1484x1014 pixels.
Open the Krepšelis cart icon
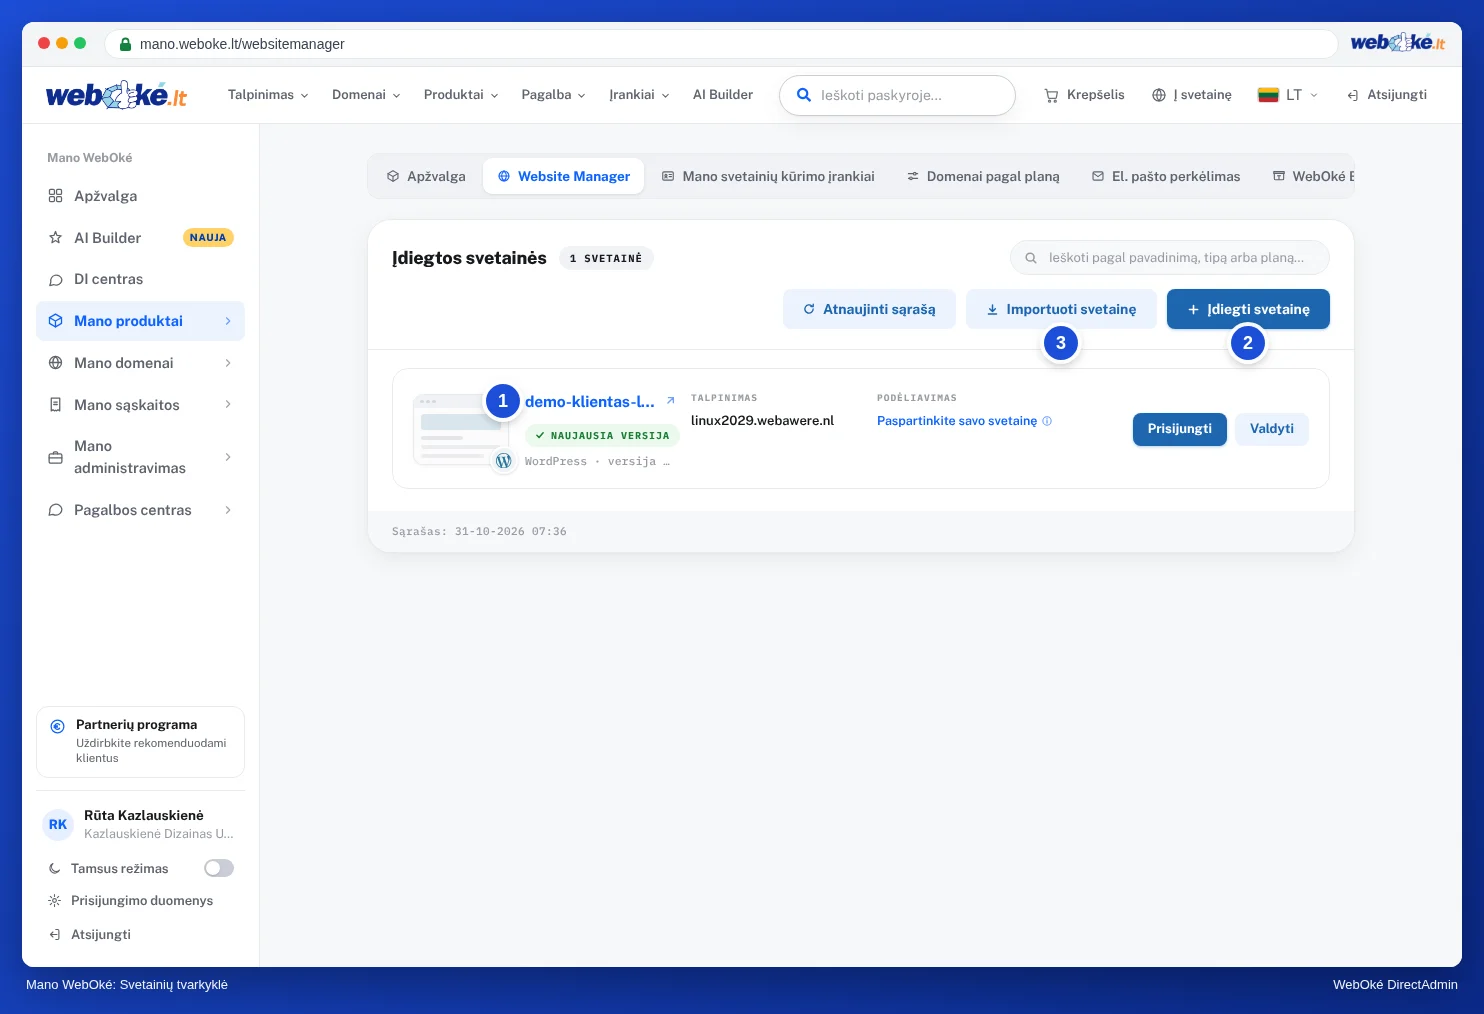pyautogui.click(x=1051, y=95)
